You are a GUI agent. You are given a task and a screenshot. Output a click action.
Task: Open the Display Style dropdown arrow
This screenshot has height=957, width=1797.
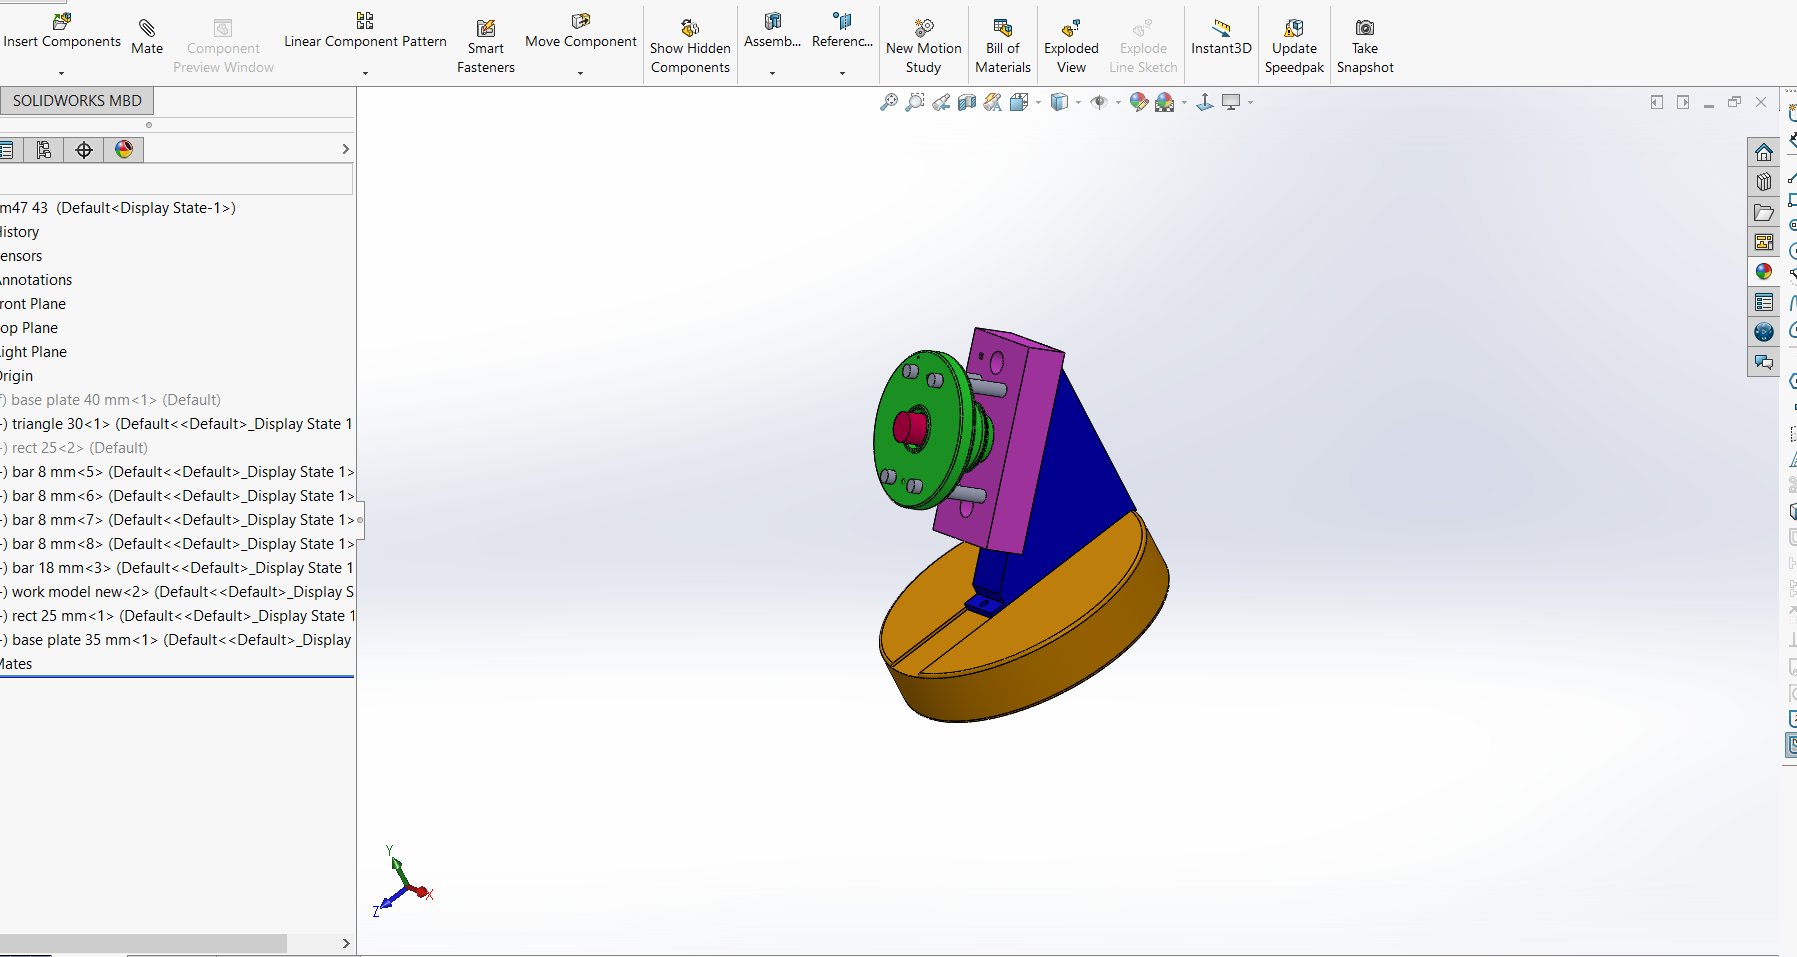pos(1078,102)
